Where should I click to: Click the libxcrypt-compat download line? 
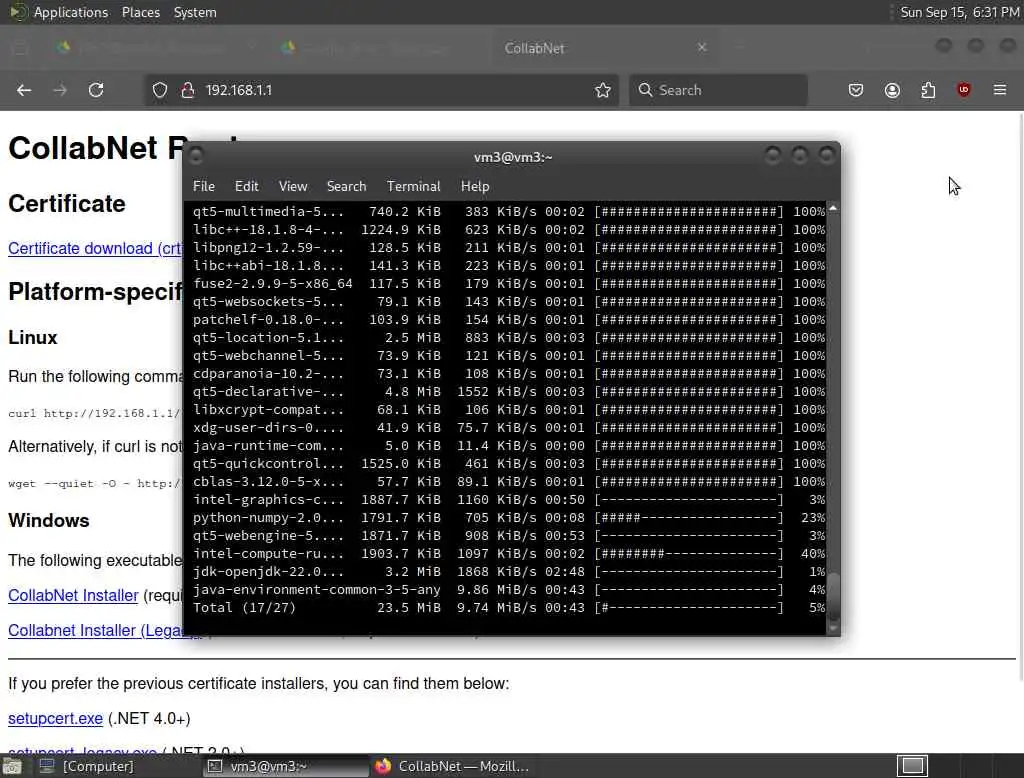coord(509,410)
